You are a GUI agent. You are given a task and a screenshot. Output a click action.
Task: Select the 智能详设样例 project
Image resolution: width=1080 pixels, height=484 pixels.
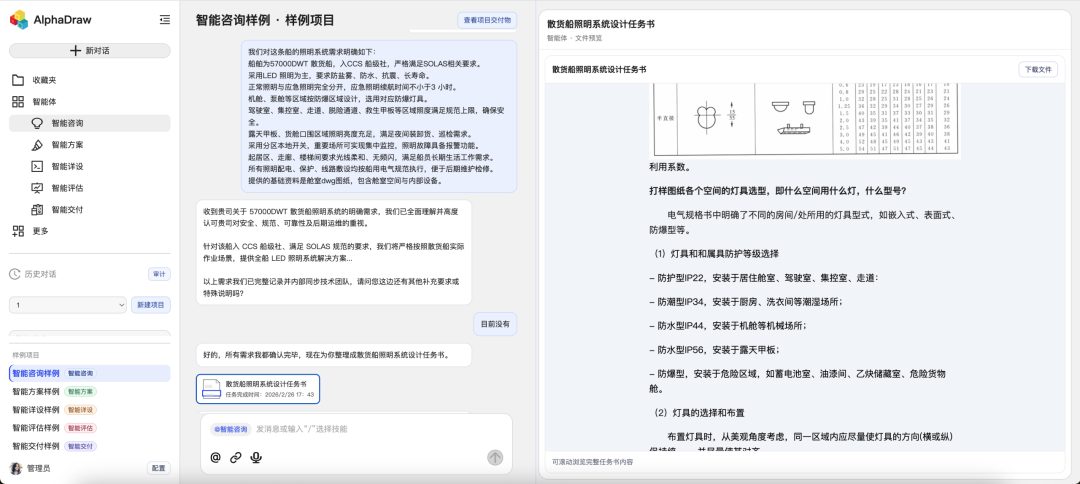(90, 410)
